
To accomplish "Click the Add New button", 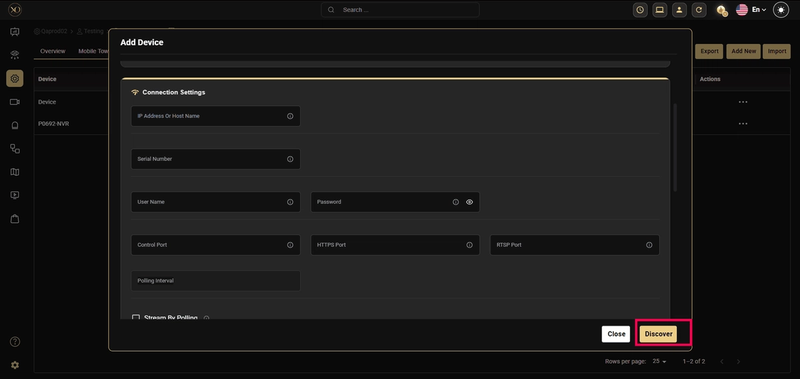I will point(743,51).
